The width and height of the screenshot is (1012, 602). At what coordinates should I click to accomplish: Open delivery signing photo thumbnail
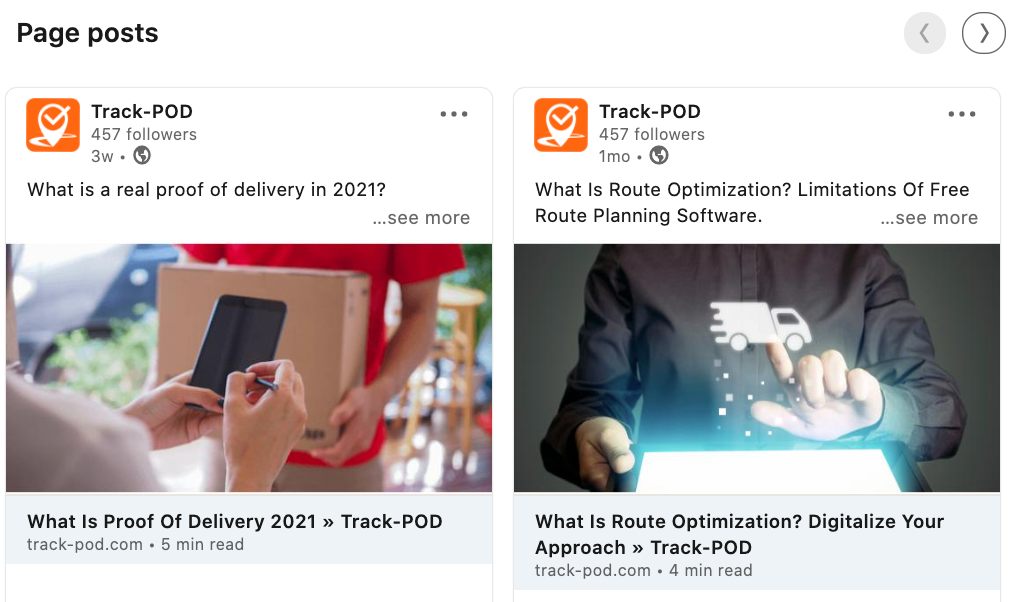(249, 368)
